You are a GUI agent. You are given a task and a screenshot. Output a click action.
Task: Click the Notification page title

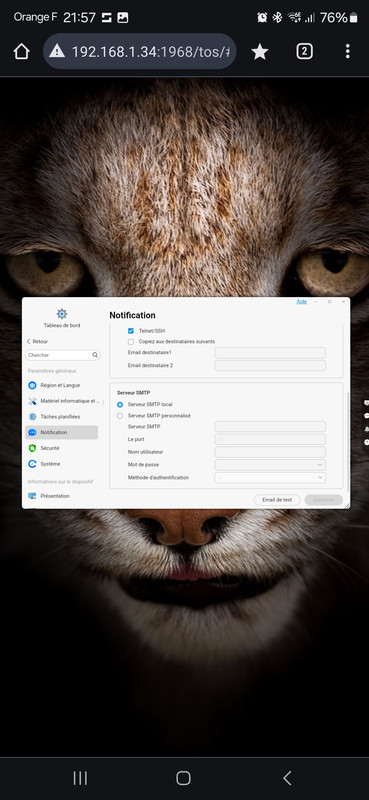click(x=132, y=315)
